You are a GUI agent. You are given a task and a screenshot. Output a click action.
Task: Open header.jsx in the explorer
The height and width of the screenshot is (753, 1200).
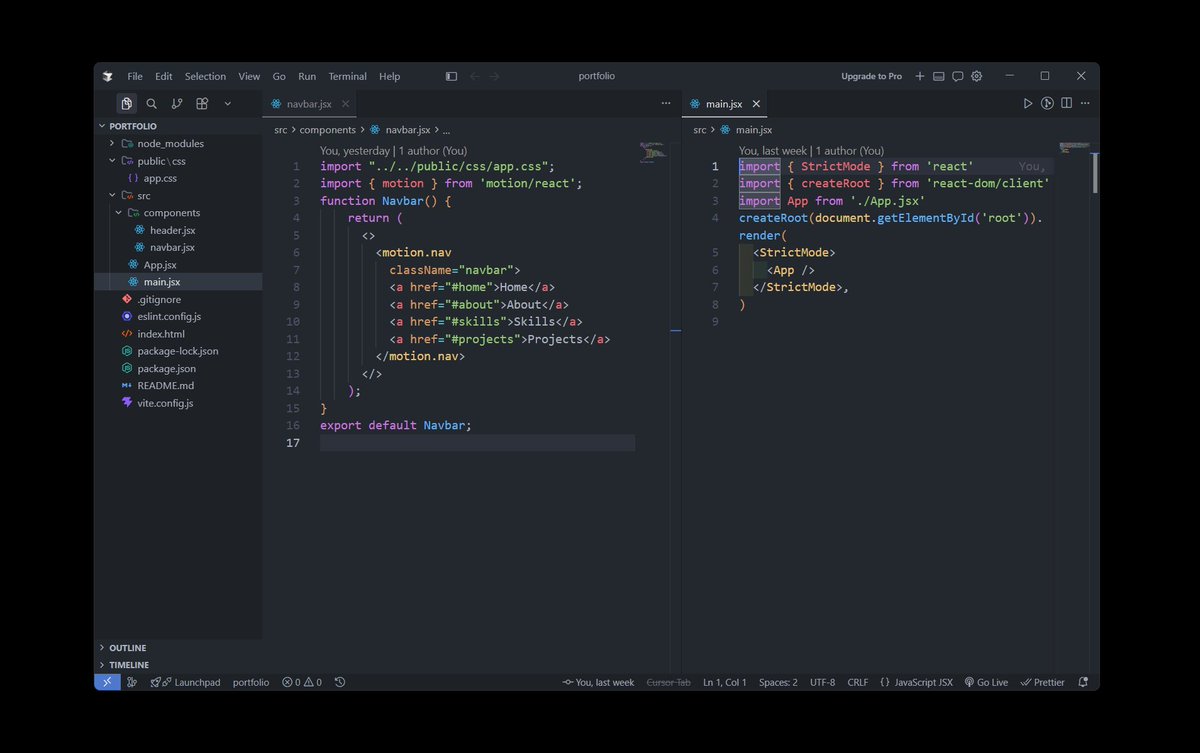click(x=178, y=230)
